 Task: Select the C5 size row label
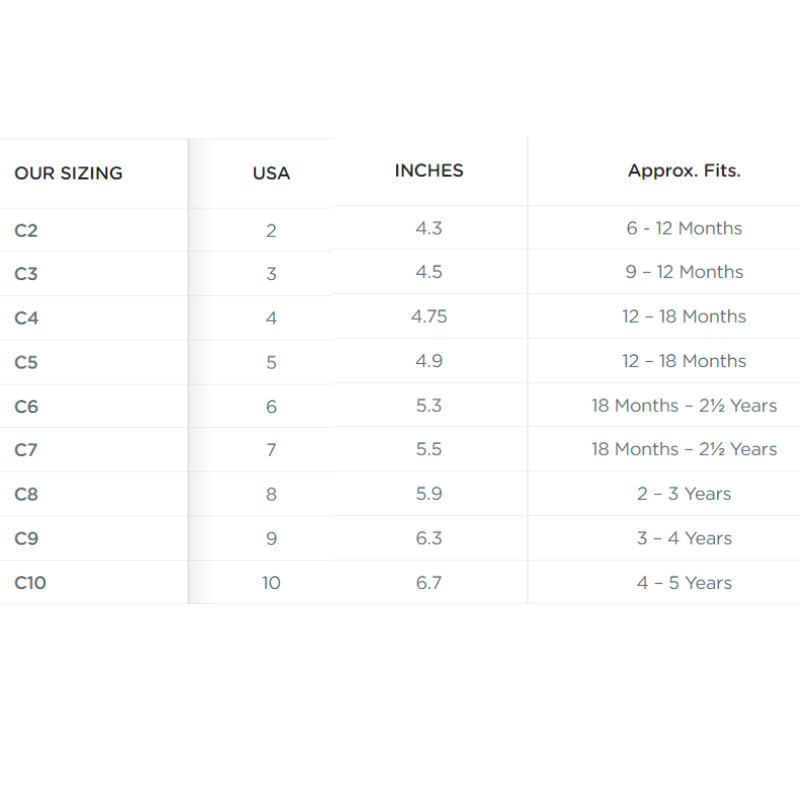click(x=26, y=362)
